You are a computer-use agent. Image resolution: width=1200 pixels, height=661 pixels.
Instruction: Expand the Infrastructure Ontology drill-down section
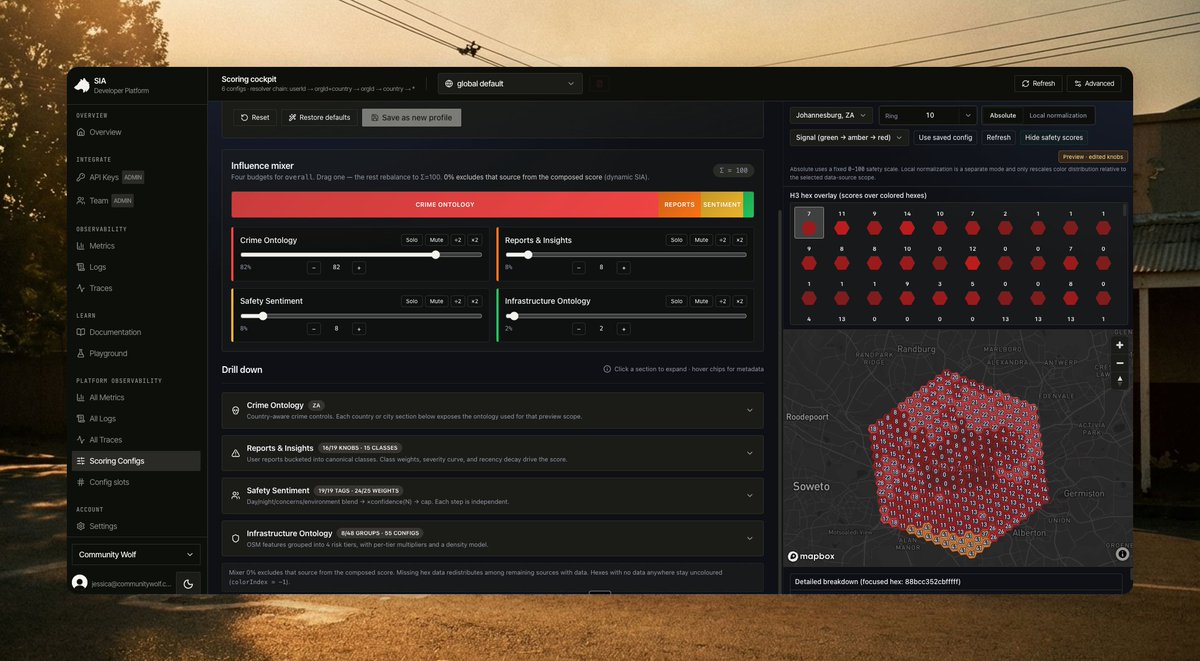click(492, 538)
